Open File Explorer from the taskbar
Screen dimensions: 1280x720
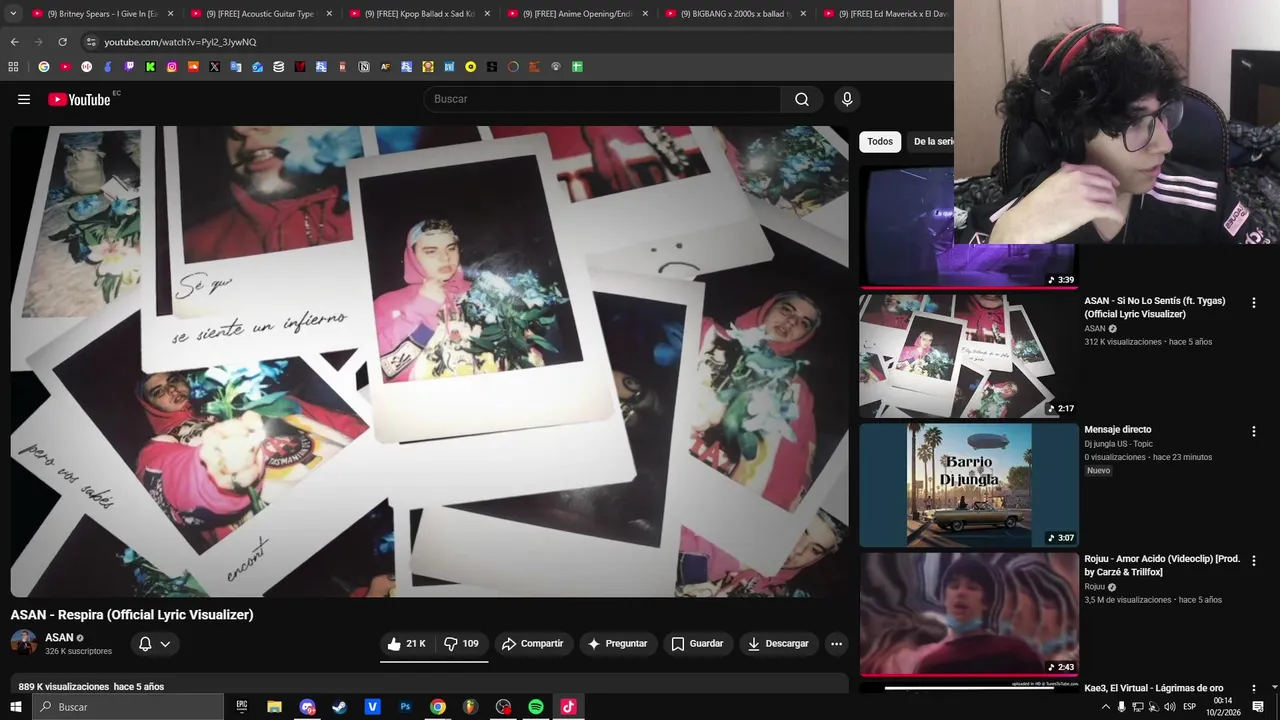[x=274, y=707]
